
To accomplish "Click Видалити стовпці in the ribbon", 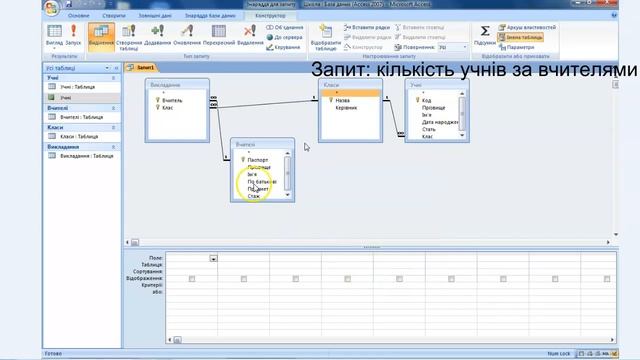I will tap(419, 37).
